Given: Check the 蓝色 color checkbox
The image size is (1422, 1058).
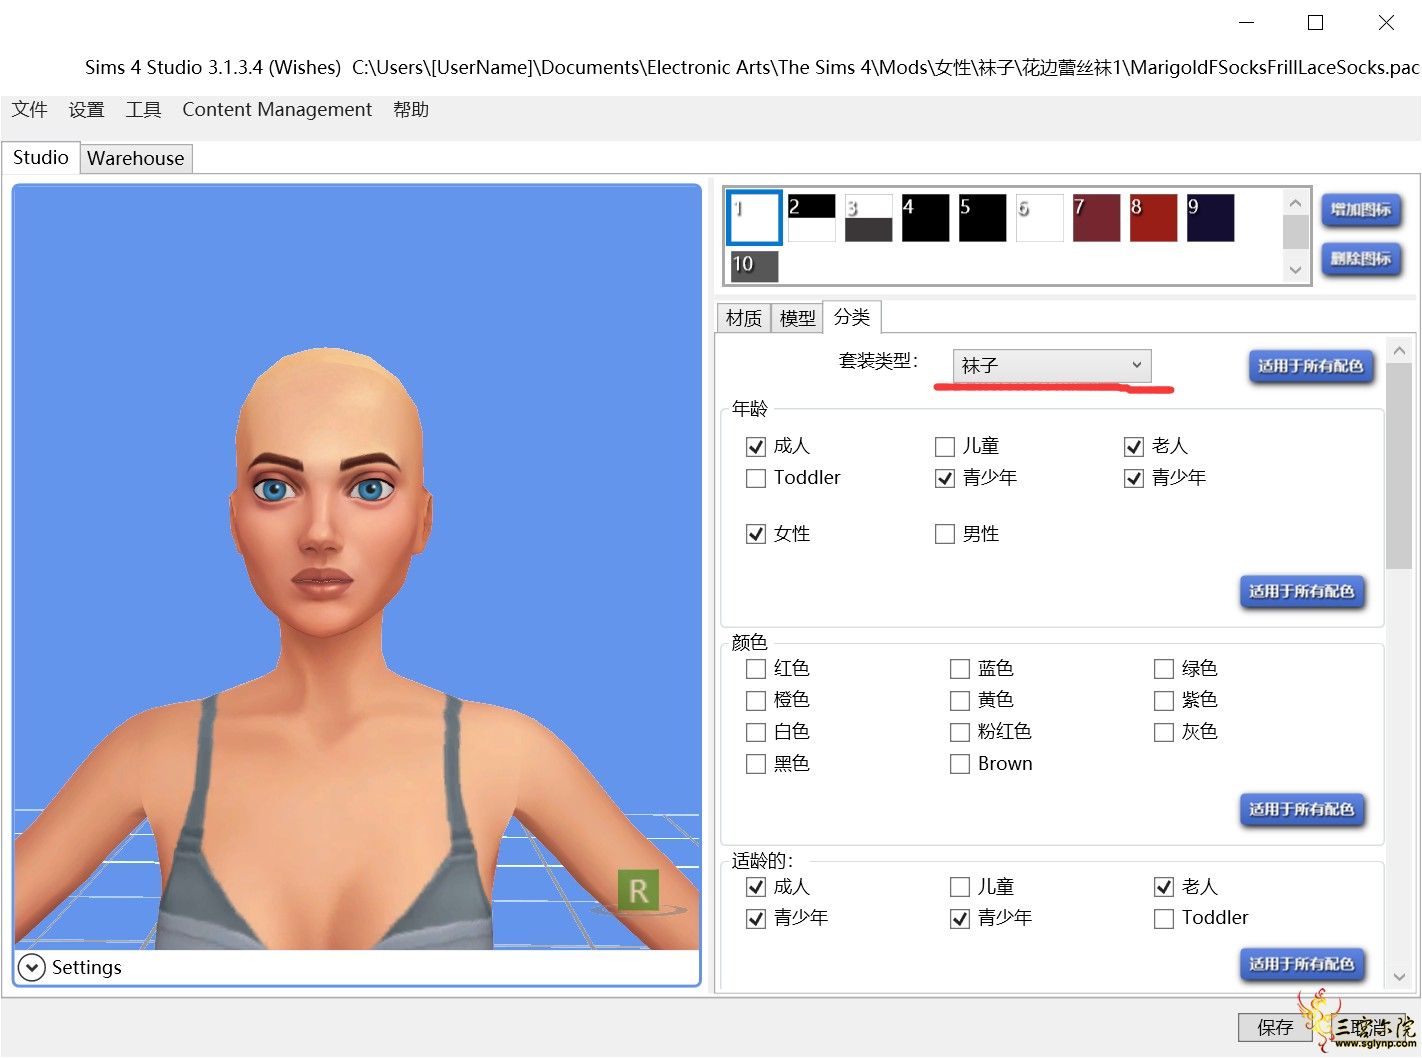Looking at the screenshot, I should [x=960, y=669].
